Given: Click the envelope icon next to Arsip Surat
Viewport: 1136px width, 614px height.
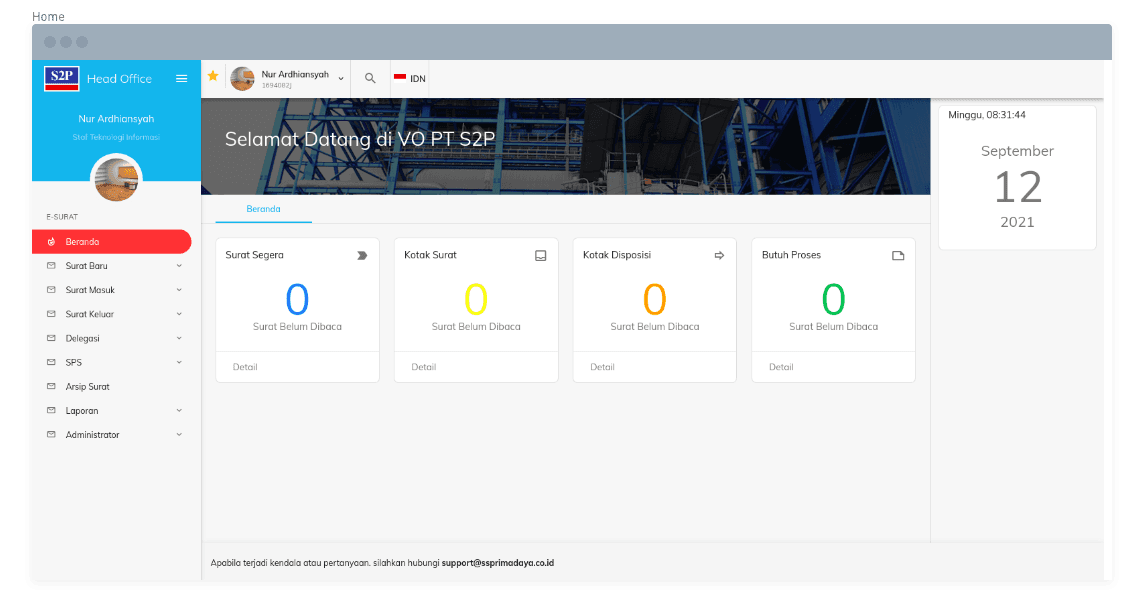Looking at the screenshot, I should pos(51,386).
